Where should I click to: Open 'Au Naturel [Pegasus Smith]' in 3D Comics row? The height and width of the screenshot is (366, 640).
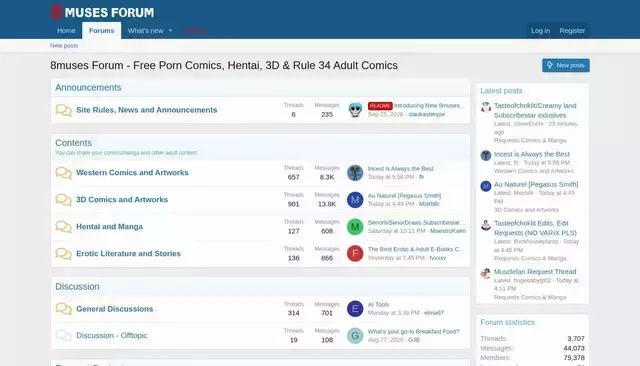(x=404, y=195)
